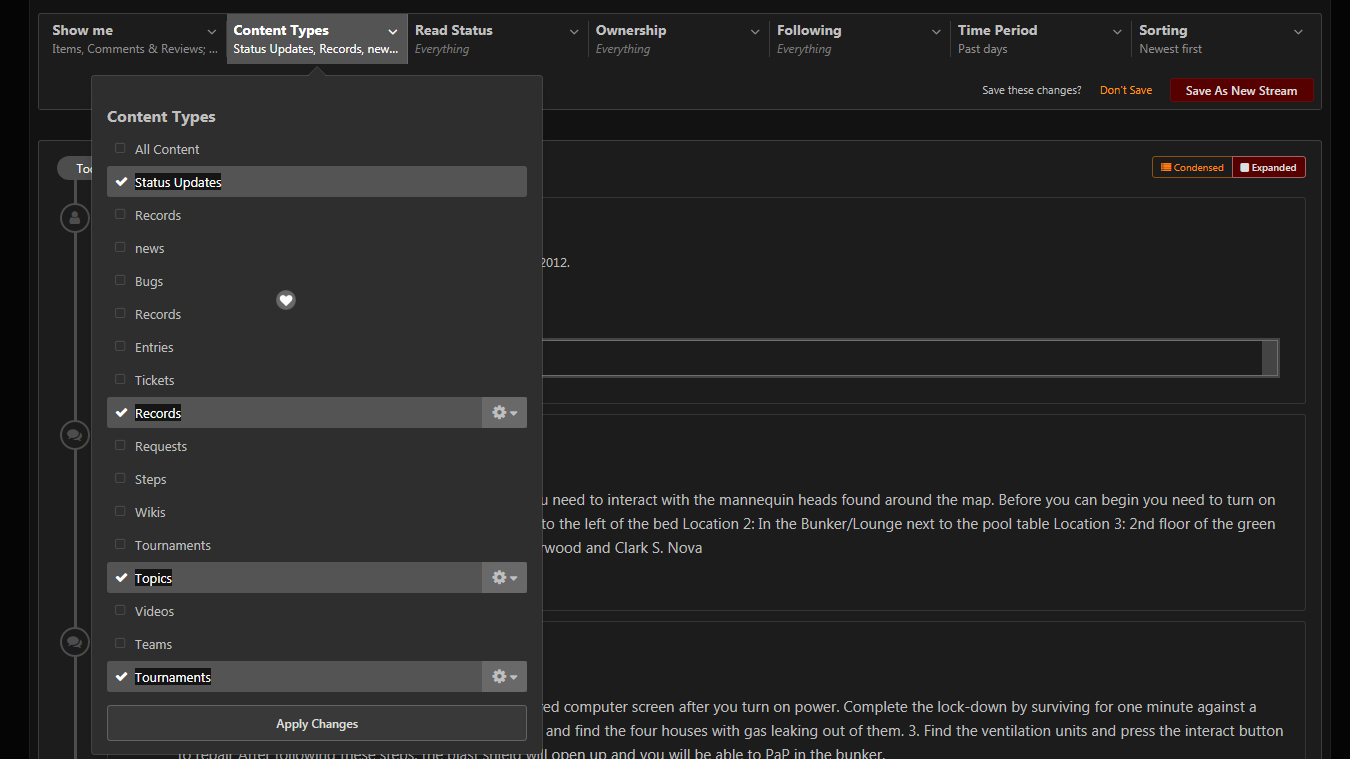Click the Don't Save link
Viewport: 1350px width, 759px height.
coord(1126,90)
